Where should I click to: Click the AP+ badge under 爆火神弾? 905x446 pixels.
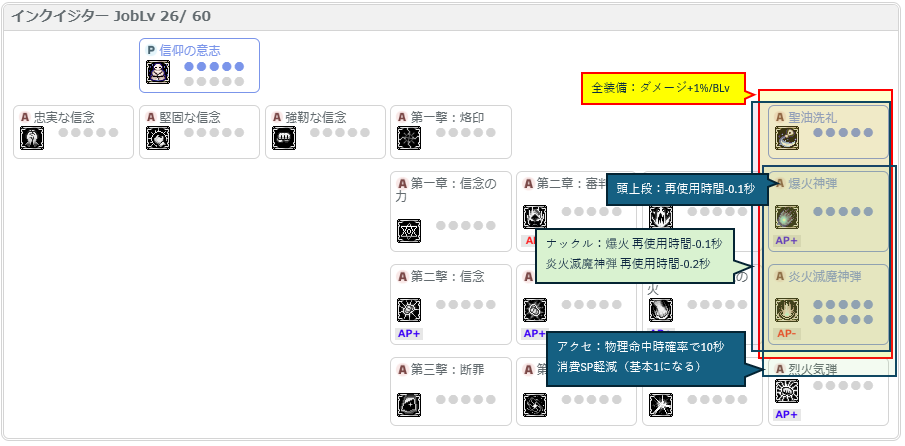788,241
